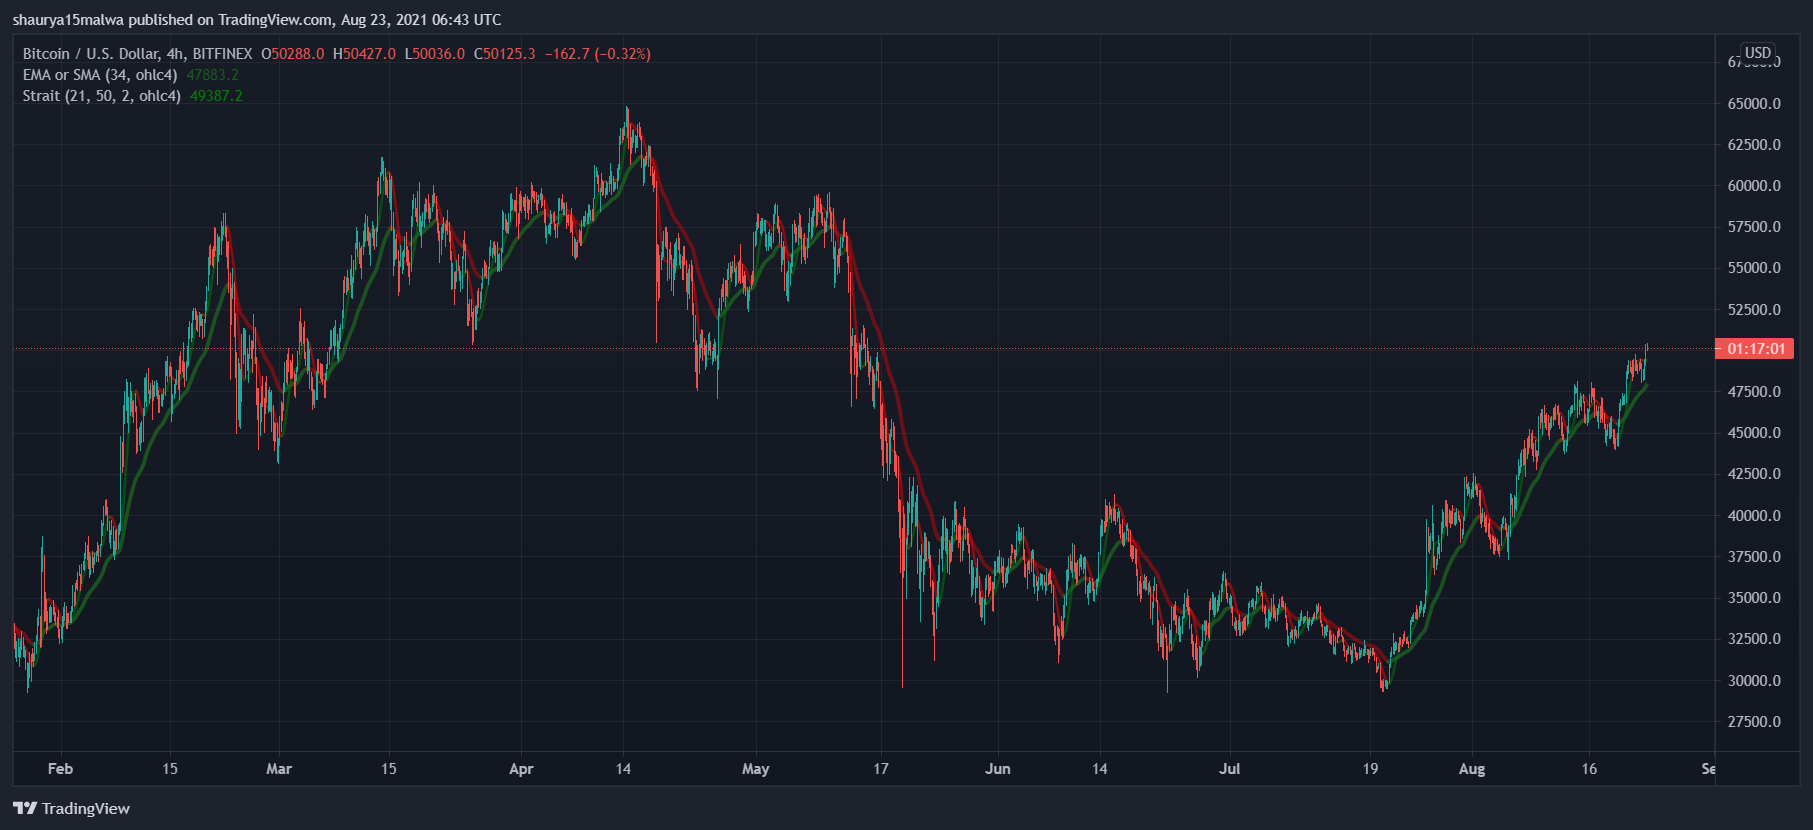The image size is (1813, 830).
Task: Click the 52500.0 price axis label
Action: point(1754,310)
